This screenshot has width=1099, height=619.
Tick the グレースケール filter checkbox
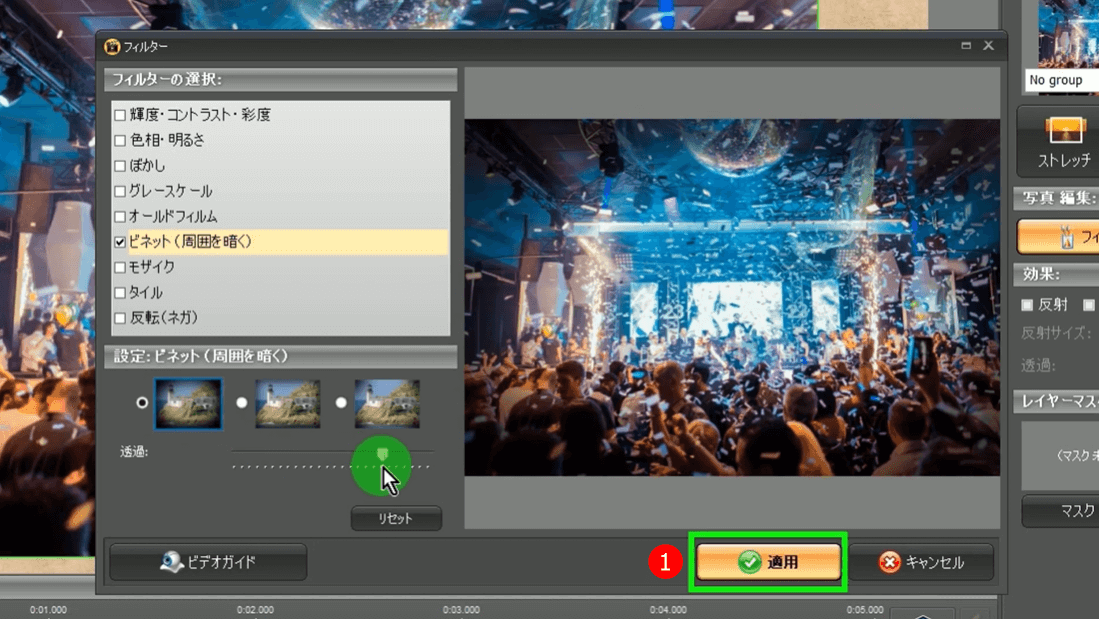[120, 191]
